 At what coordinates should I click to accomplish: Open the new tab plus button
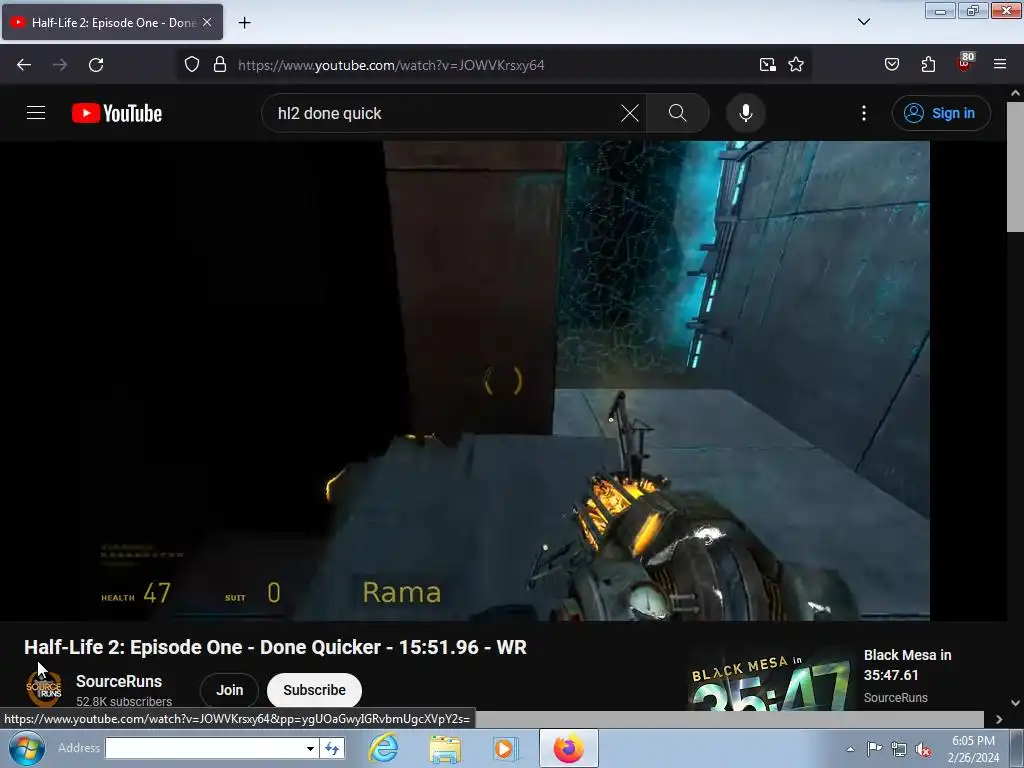(x=244, y=23)
